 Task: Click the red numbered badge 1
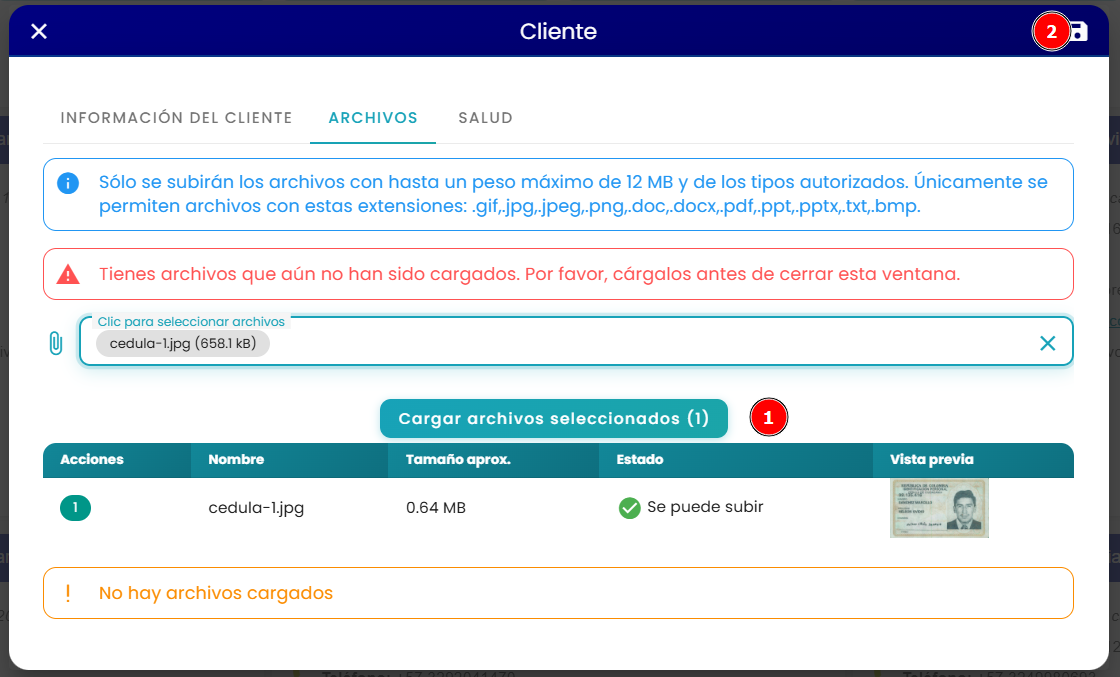(769, 418)
